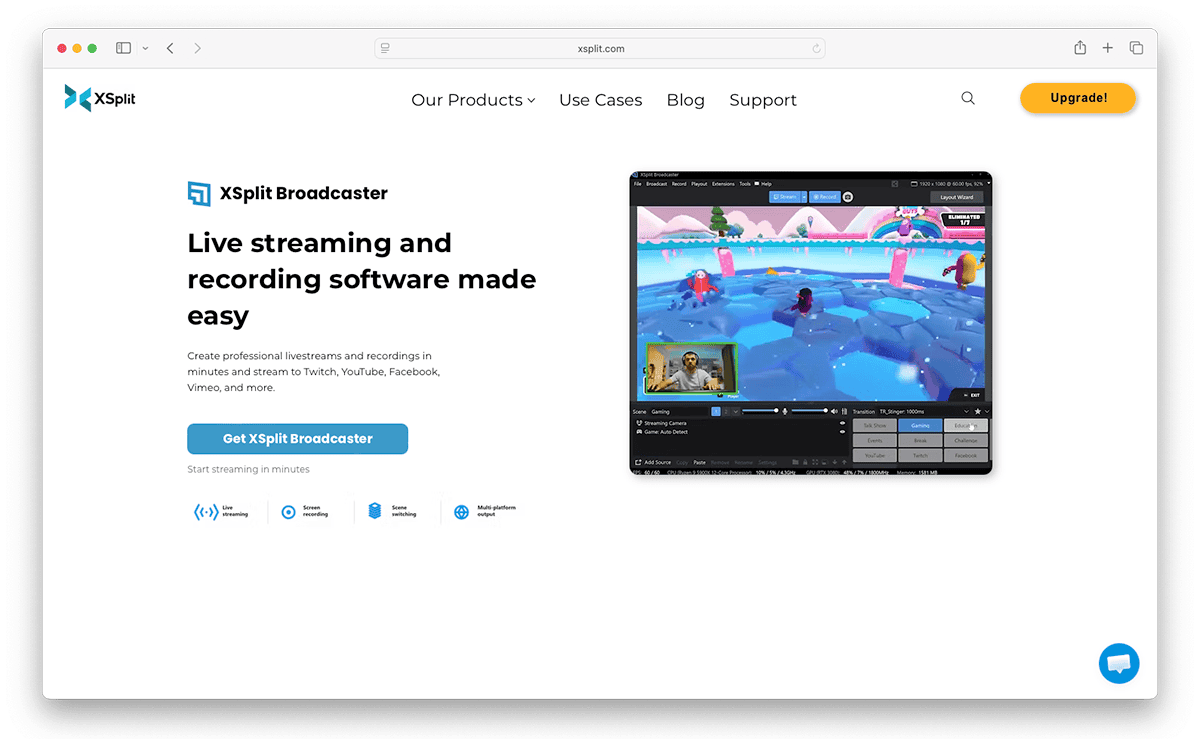Click the page format icon in address bar
This screenshot has height=739, width=1200.
[x=385, y=48]
